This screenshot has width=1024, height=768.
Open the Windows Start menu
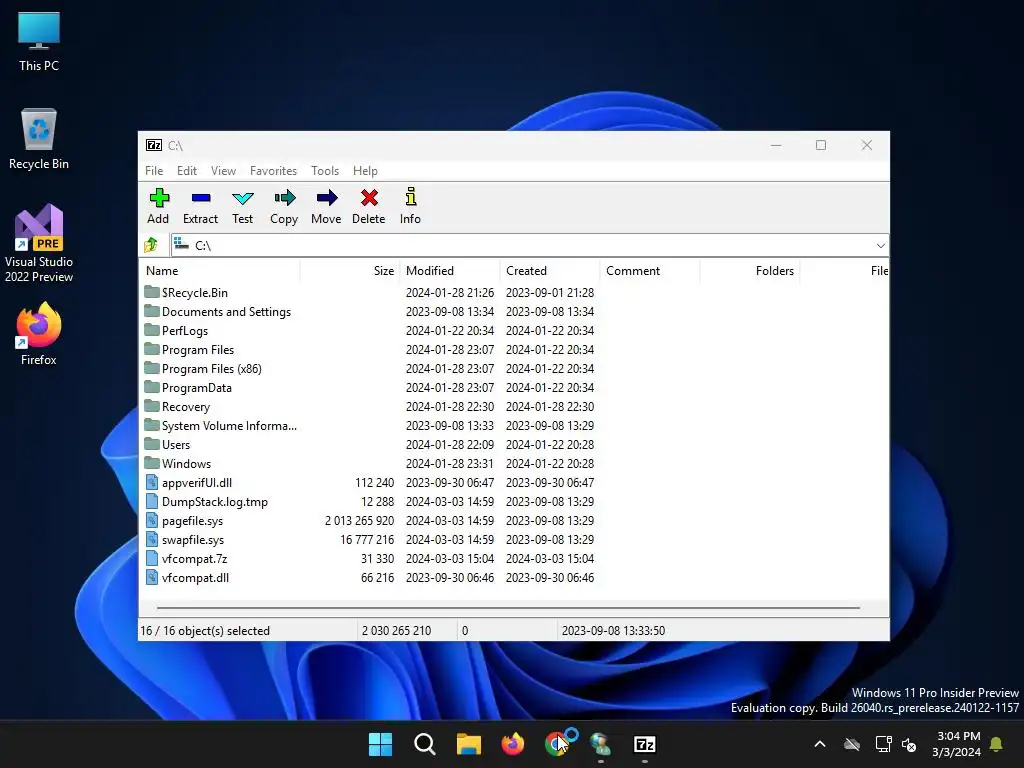point(380,744)
